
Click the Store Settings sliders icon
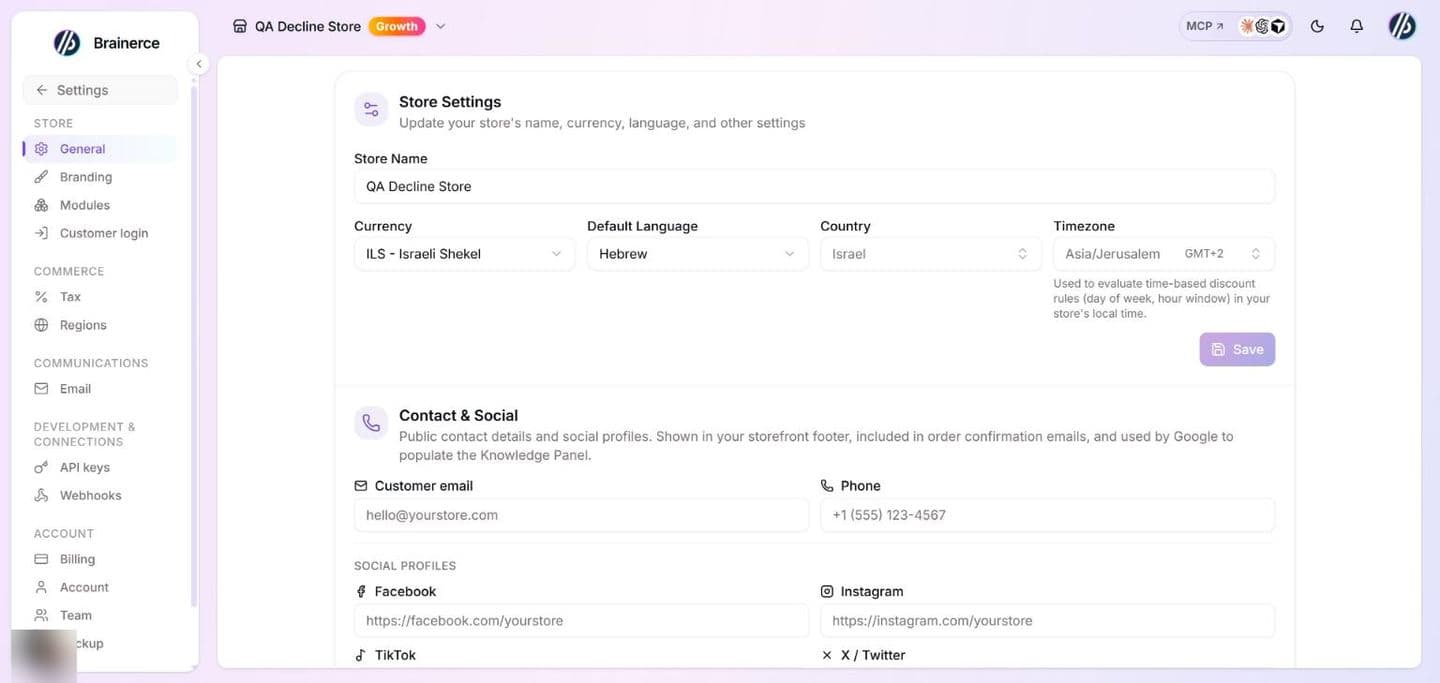click(371, 110)
